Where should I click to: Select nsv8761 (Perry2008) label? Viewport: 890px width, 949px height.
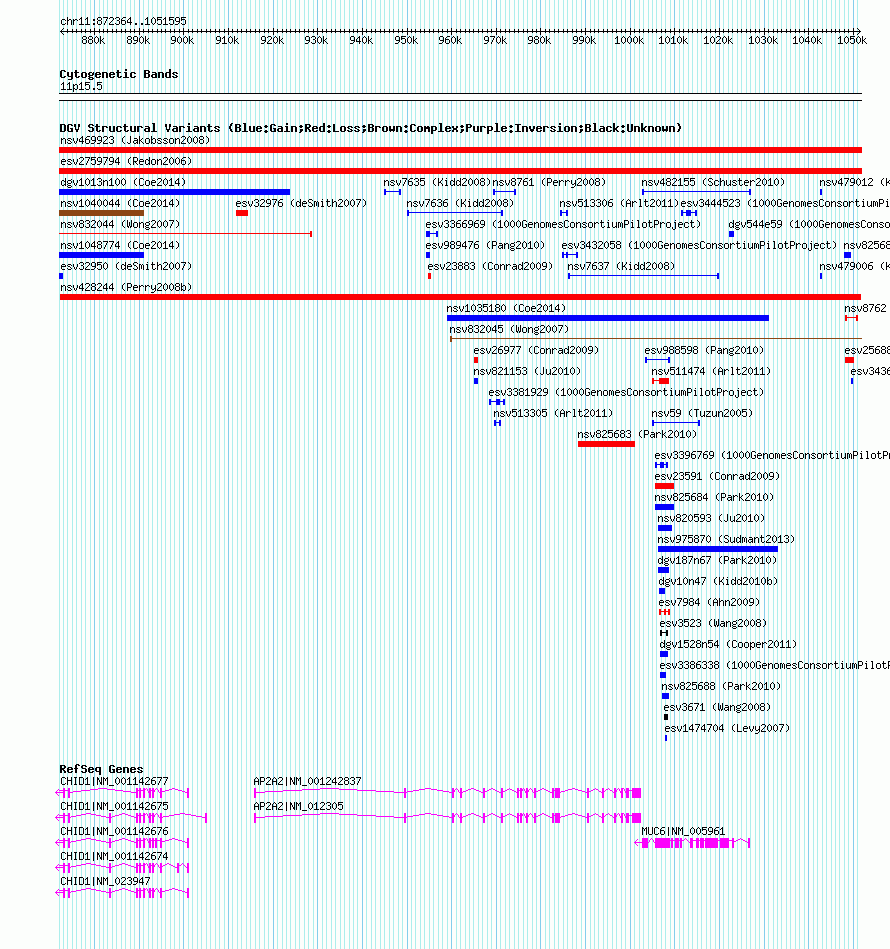point(549,182)
